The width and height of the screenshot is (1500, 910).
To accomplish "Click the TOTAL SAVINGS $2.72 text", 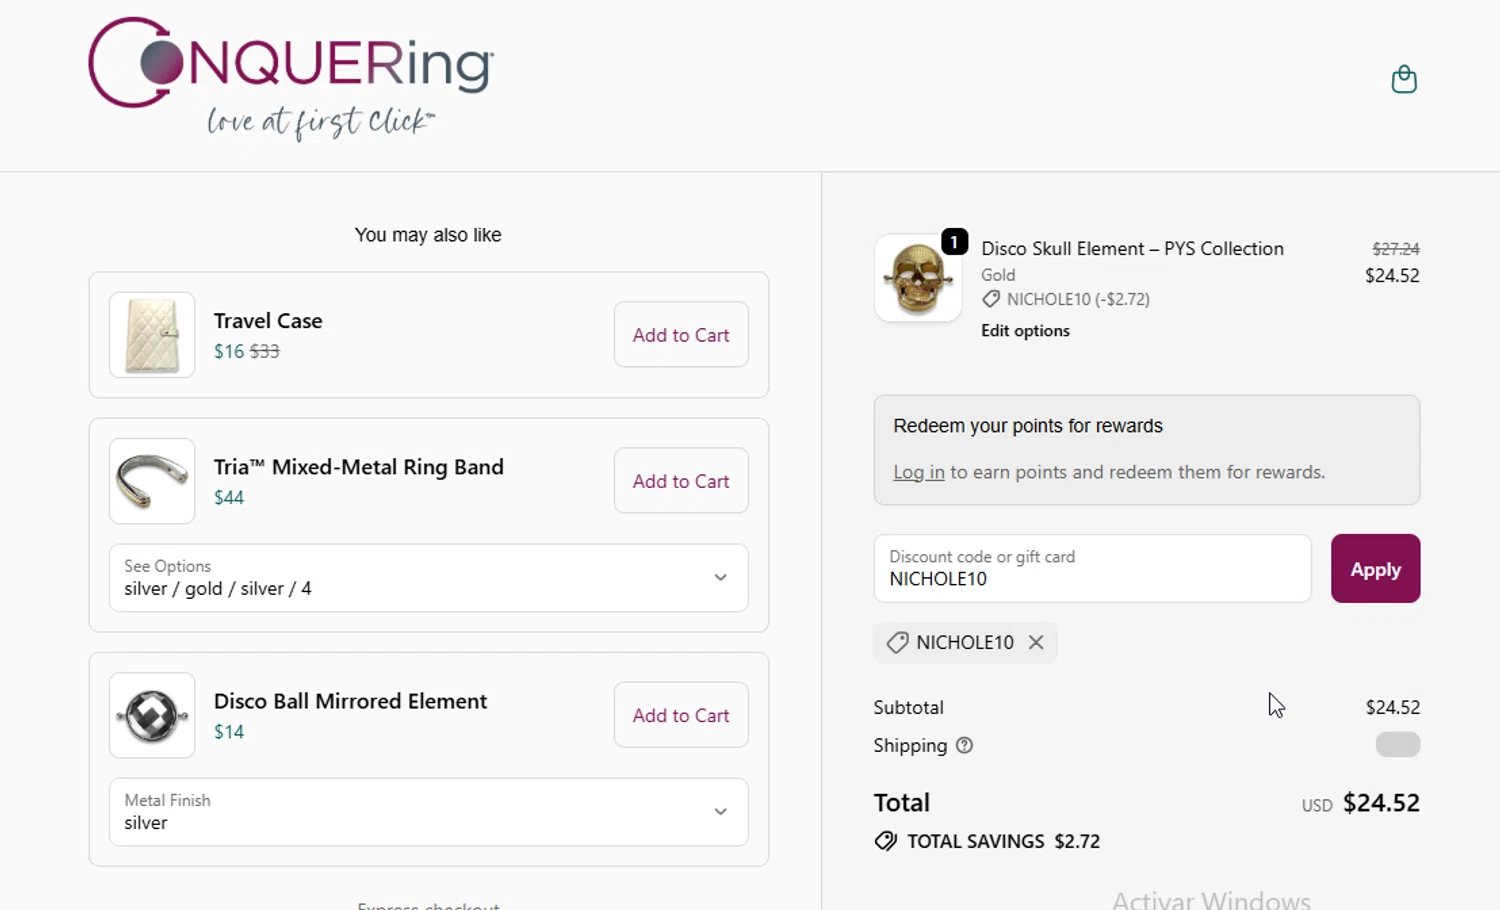I will click(x=1003, y=841).
